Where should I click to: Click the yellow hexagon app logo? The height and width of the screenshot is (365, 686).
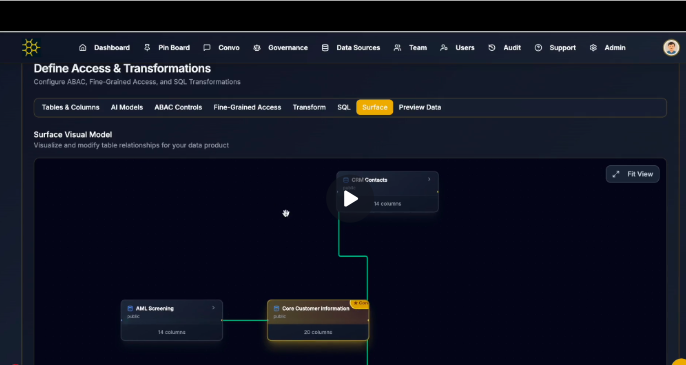click(31, 47)
